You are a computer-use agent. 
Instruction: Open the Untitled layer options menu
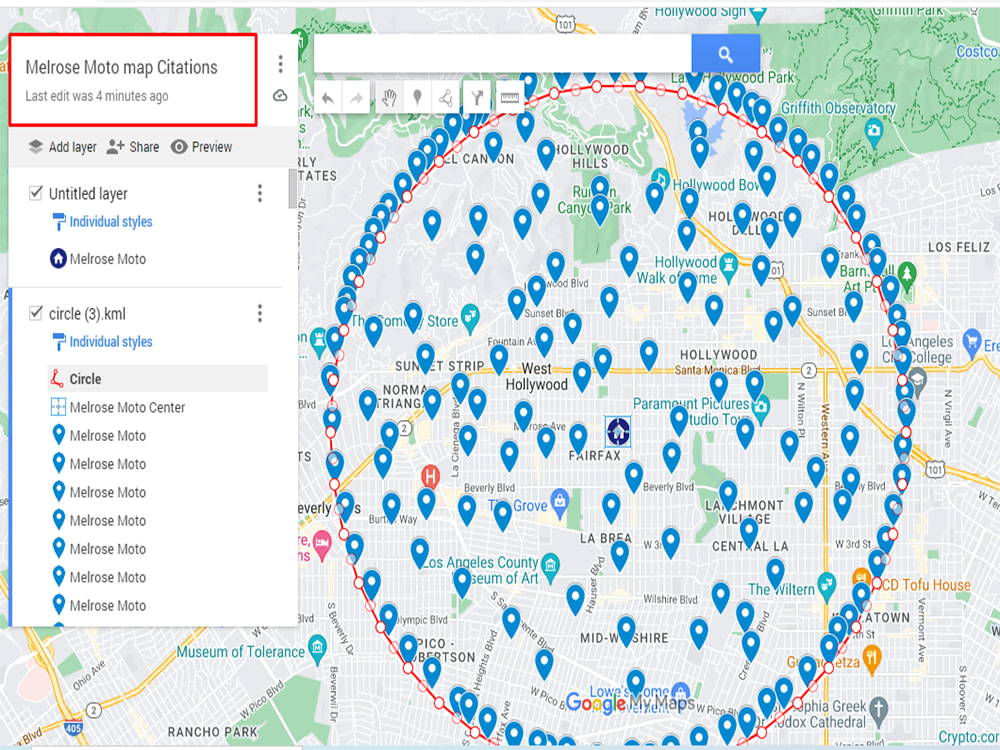260,193
